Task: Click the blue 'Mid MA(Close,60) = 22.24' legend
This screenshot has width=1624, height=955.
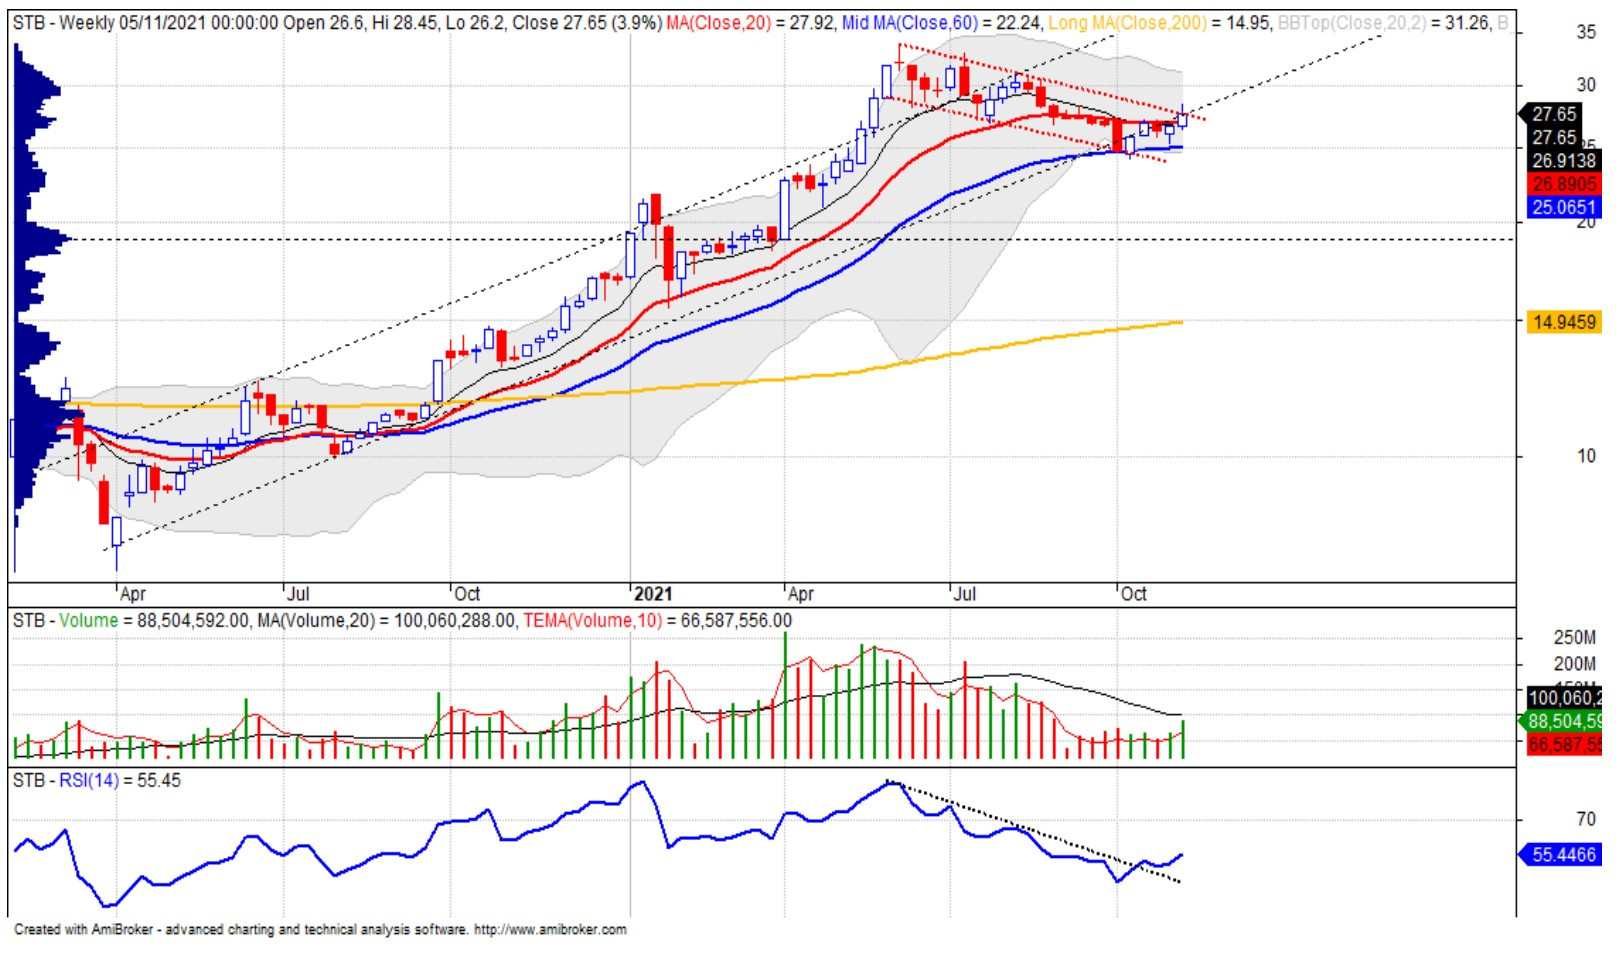Action: [941, 22]
